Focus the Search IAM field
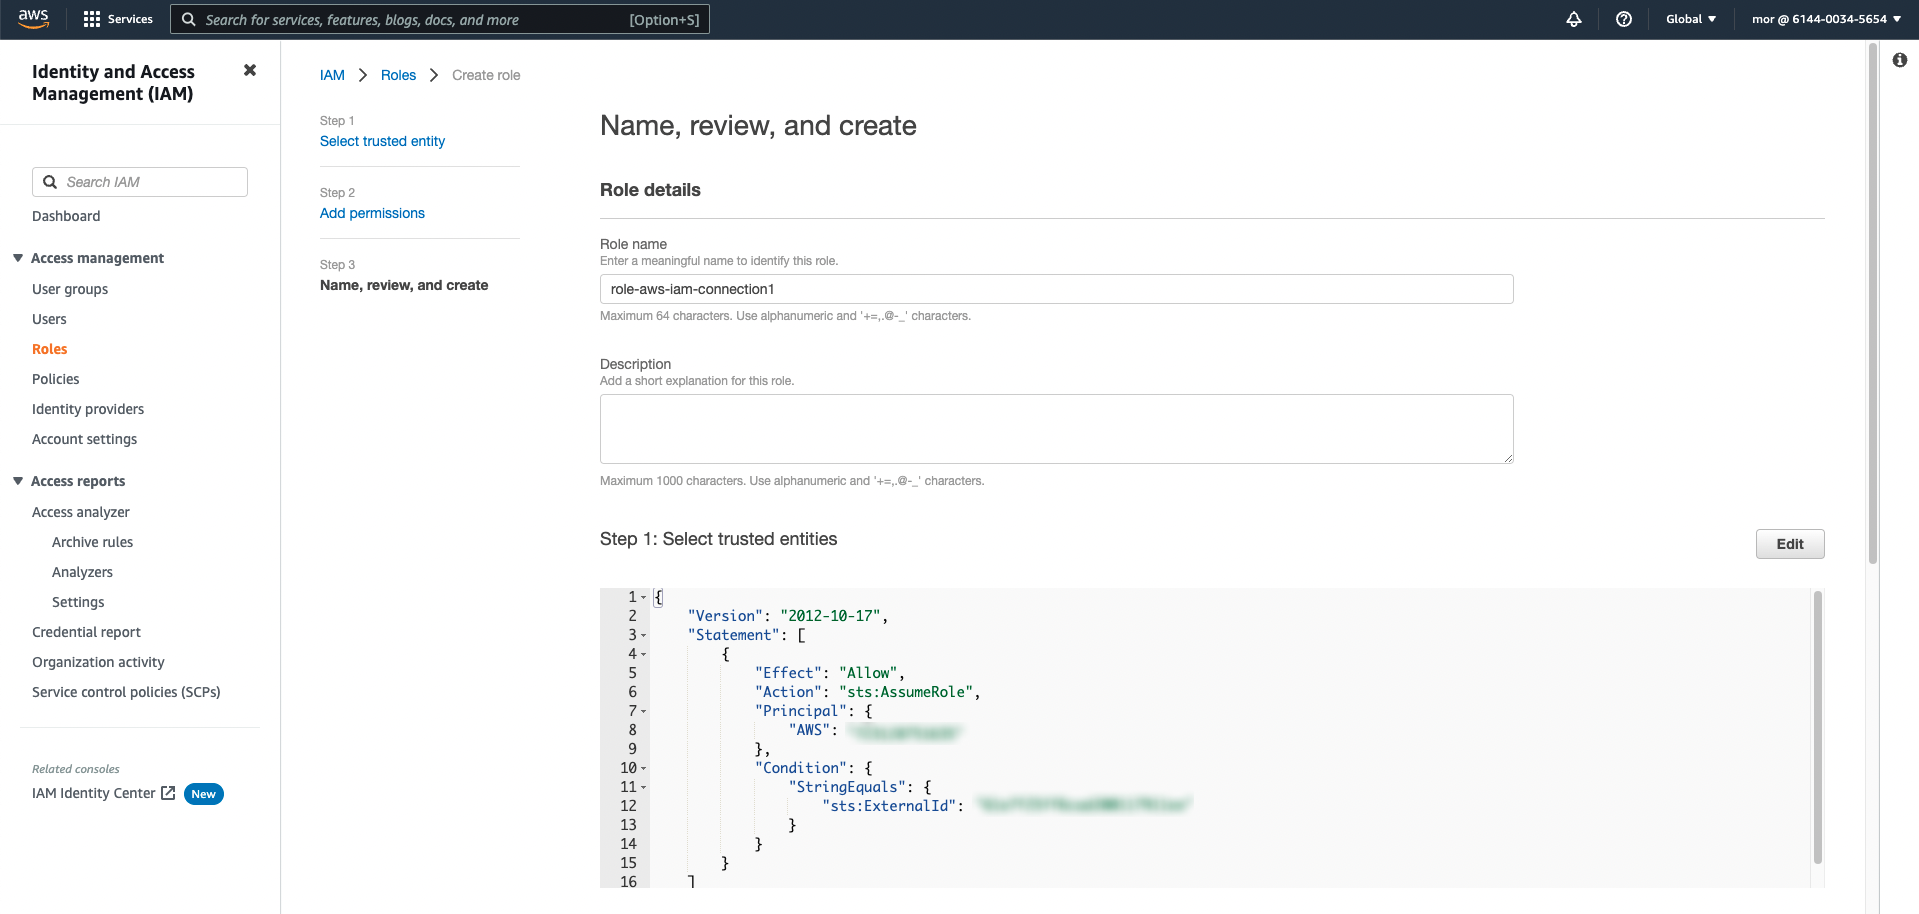This screenshot has height=914, width=1919. 140,182
